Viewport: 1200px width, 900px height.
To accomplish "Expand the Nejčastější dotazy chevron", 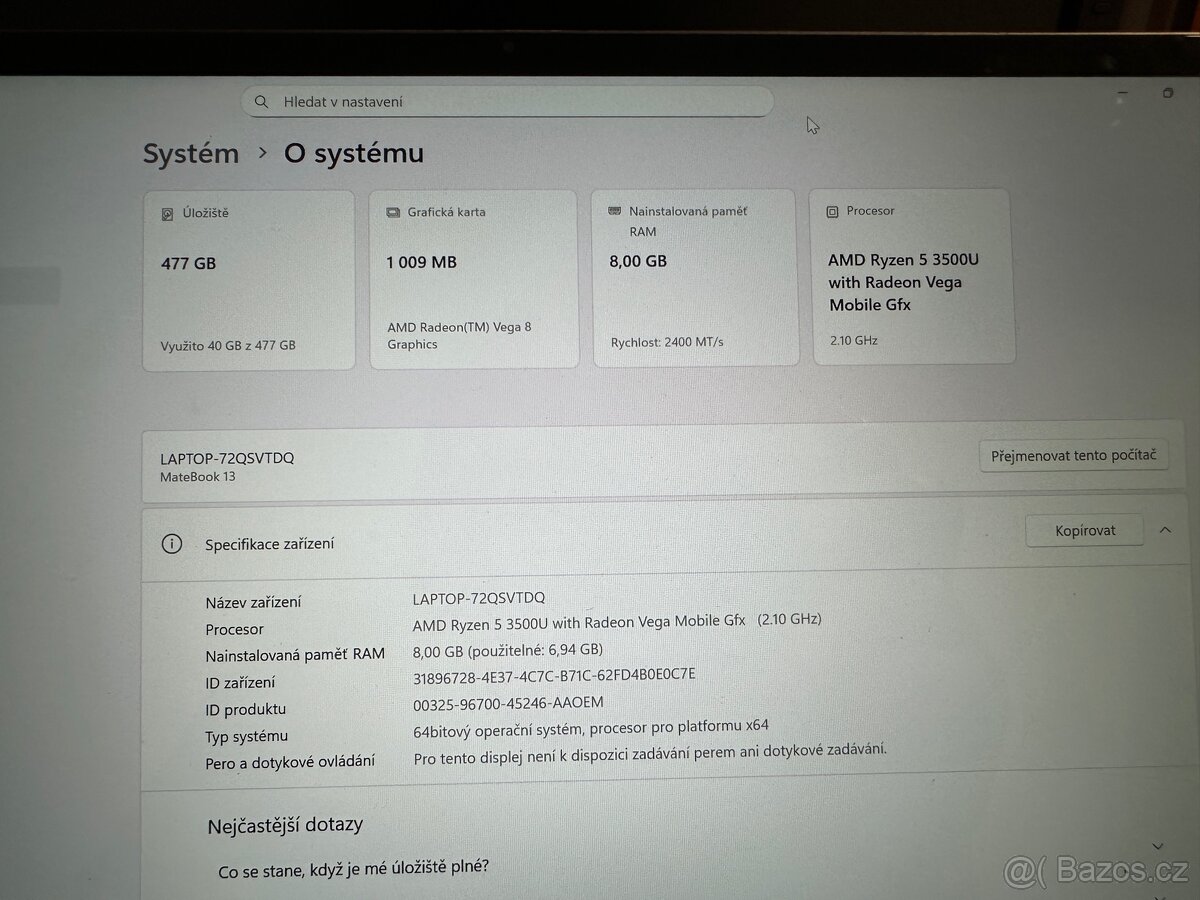I will pos(1156,845).
